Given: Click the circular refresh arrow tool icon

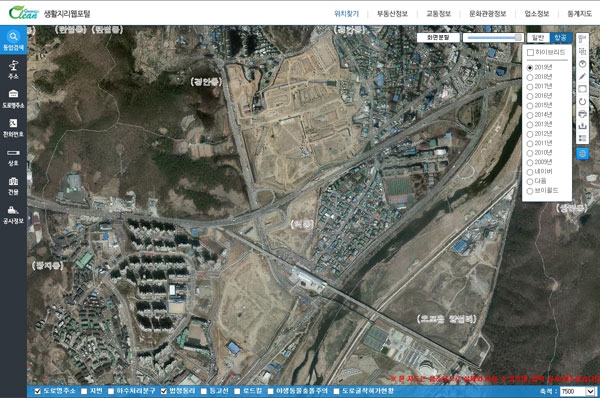Looking at the screenshot, I should [582, 101].
